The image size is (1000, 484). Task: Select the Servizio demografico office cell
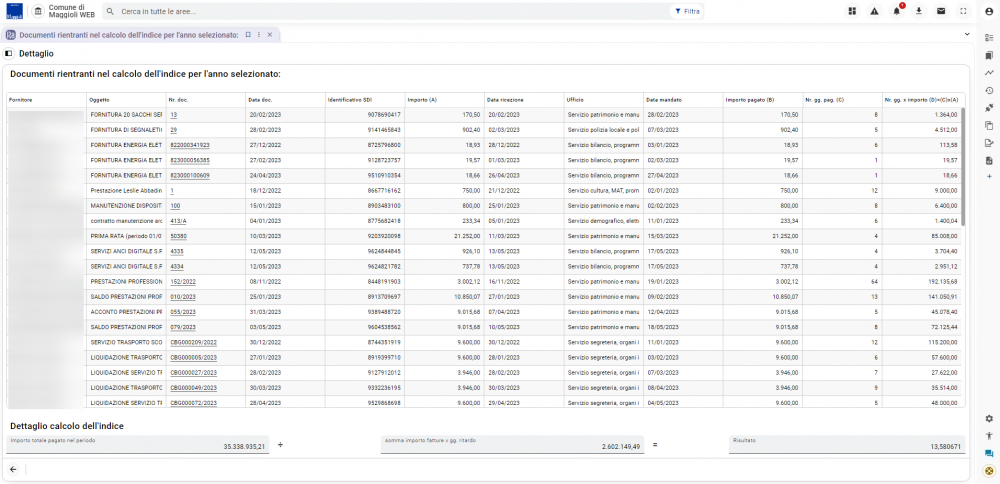(603, 221)
